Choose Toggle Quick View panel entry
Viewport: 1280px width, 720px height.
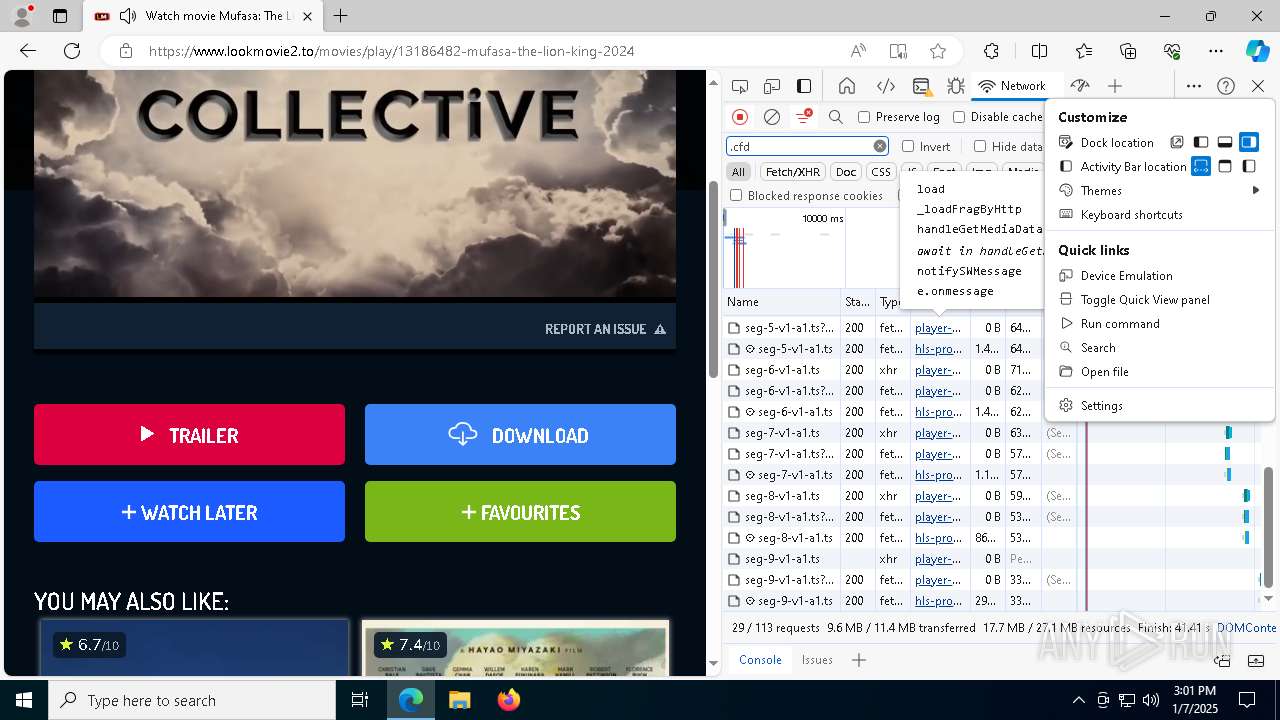(1160, 299)
